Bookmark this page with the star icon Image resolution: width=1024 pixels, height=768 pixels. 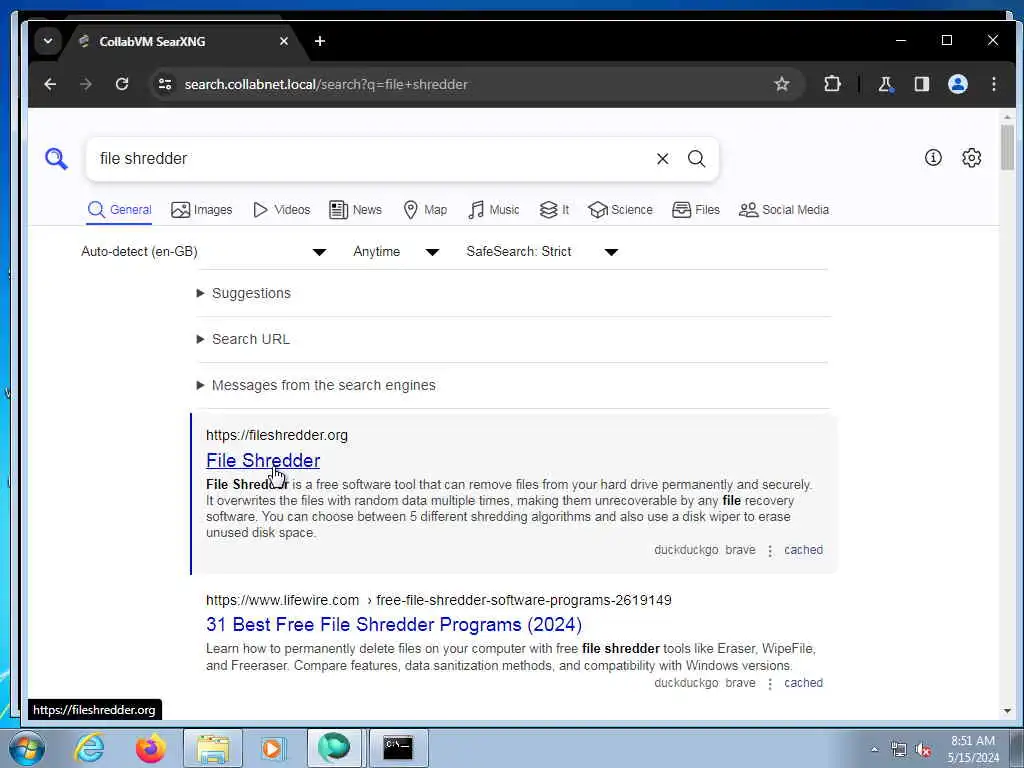coord(782,84)
